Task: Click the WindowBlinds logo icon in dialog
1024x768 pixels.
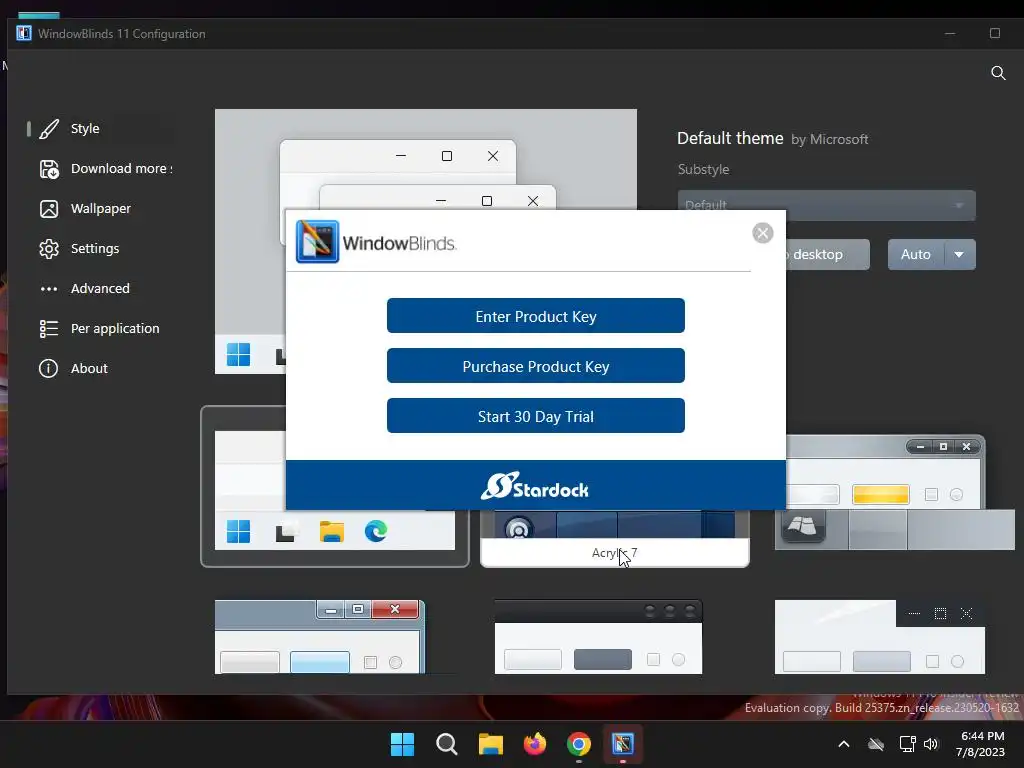Action: point(317,242)
